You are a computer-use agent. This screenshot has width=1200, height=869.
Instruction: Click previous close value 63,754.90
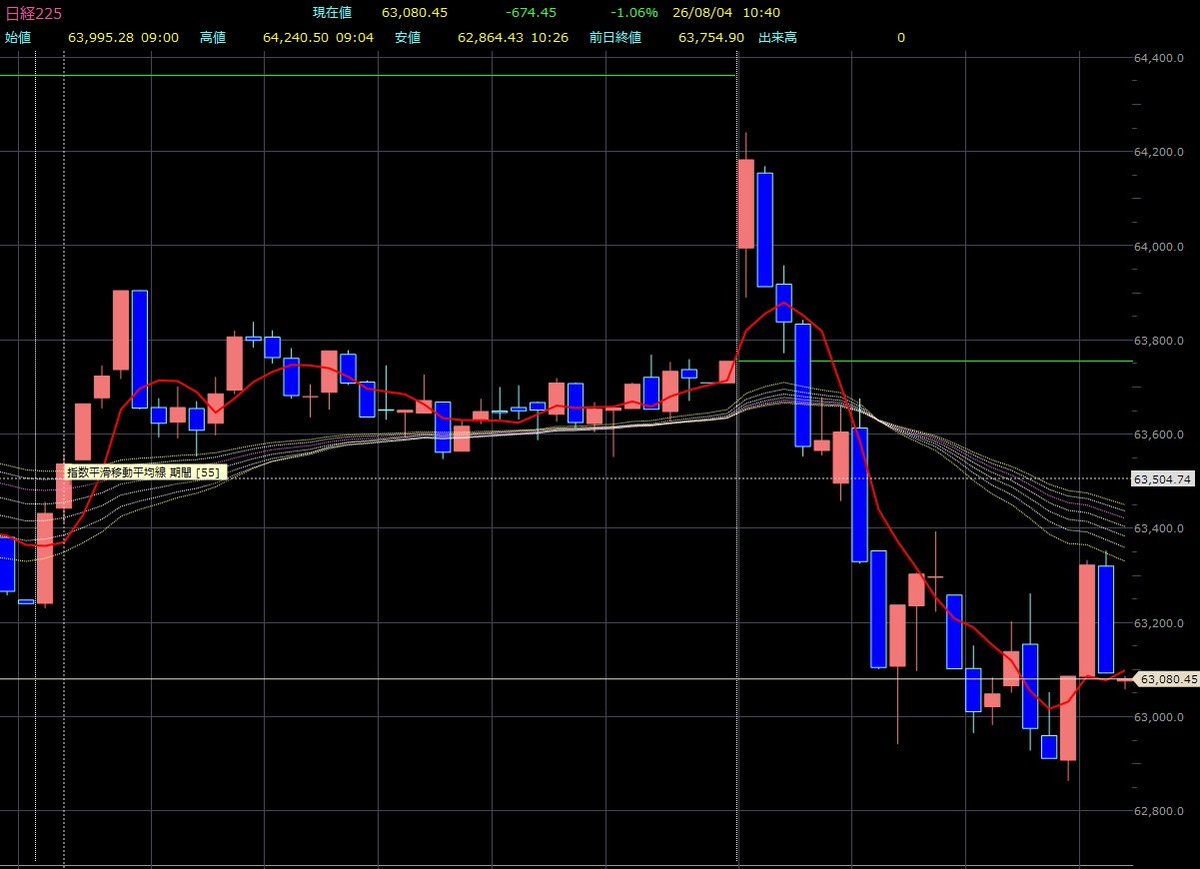tap(711, 37)
